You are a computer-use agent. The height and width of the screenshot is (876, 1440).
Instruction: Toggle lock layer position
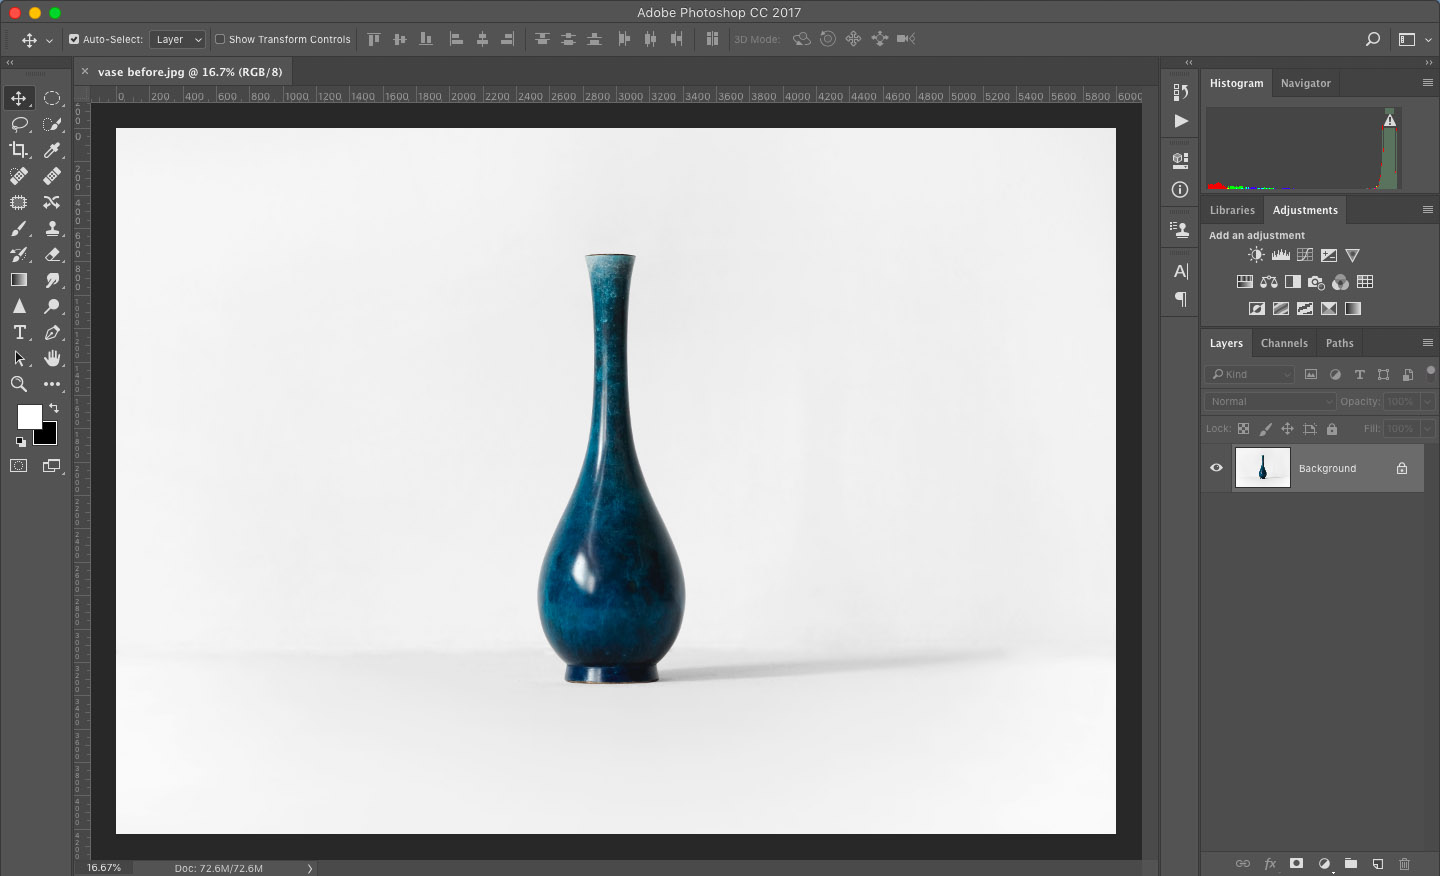pyautogui.click(x=1287, y=429)
